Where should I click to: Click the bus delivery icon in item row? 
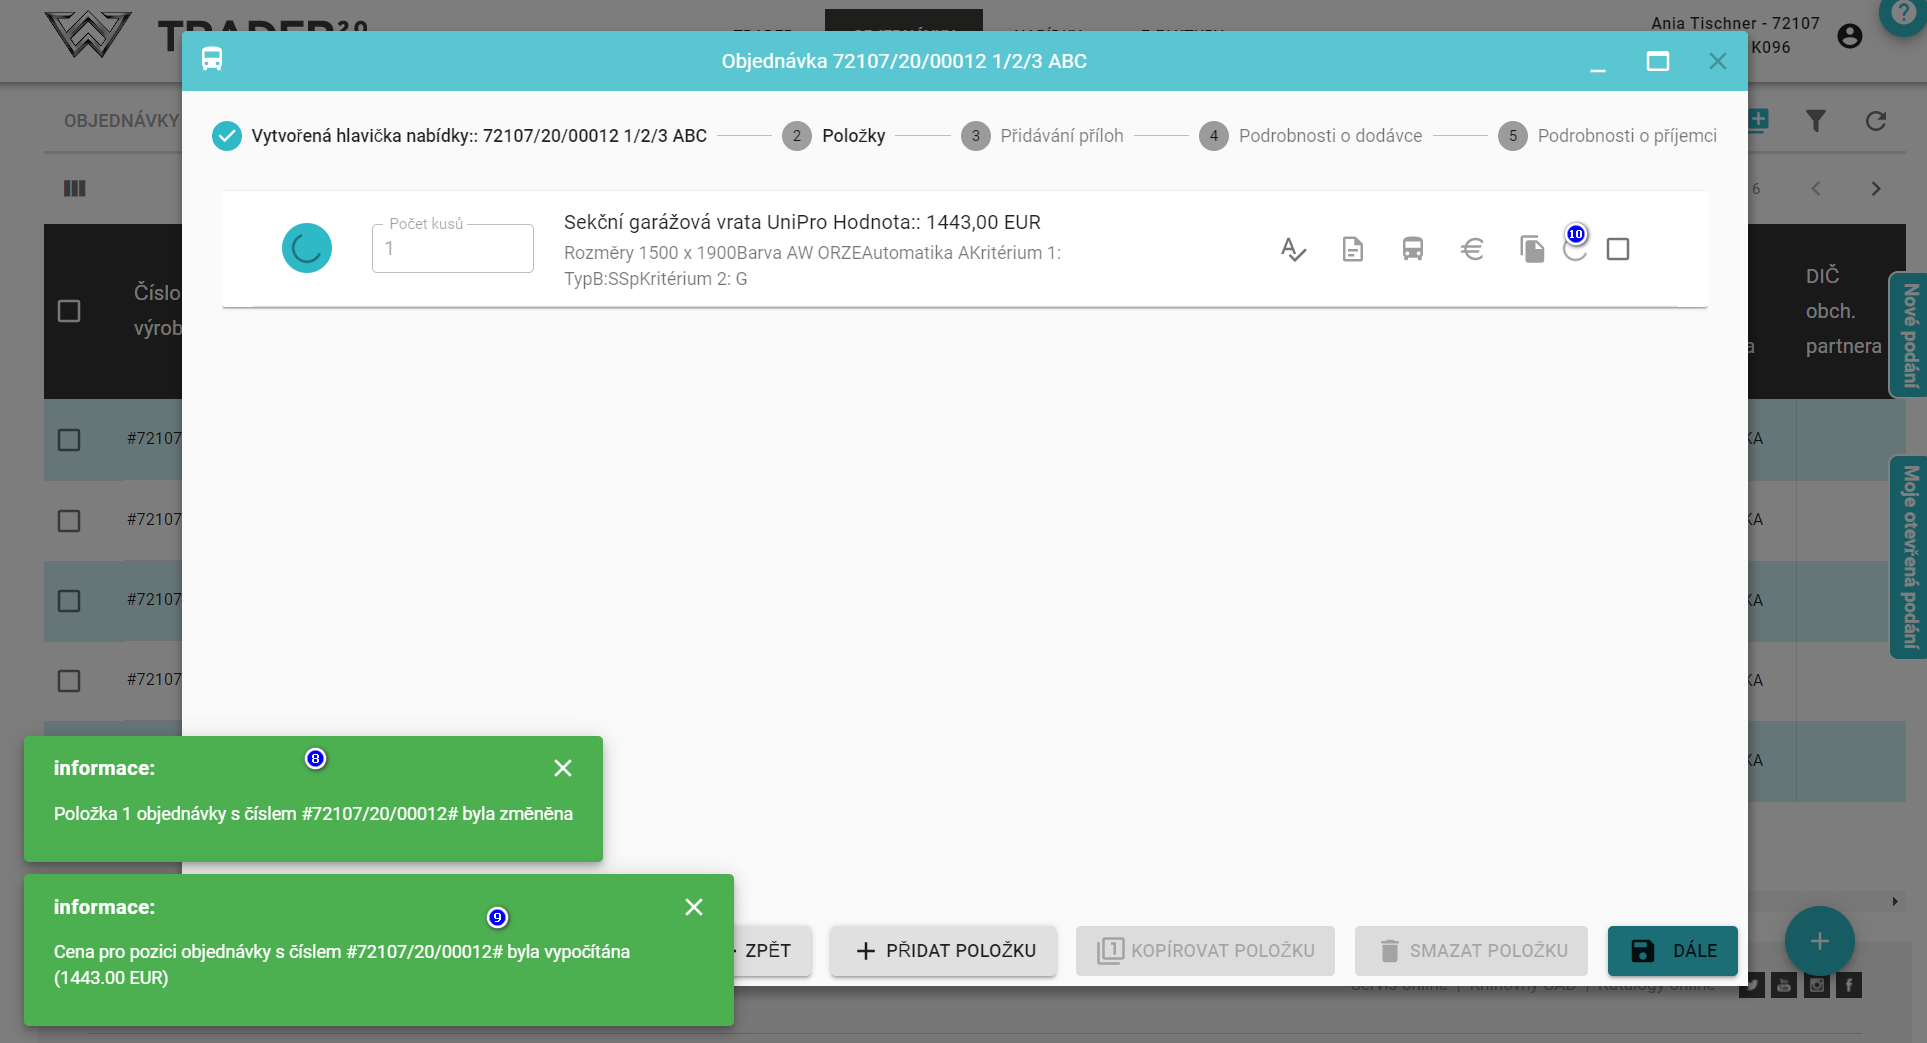1412,249
